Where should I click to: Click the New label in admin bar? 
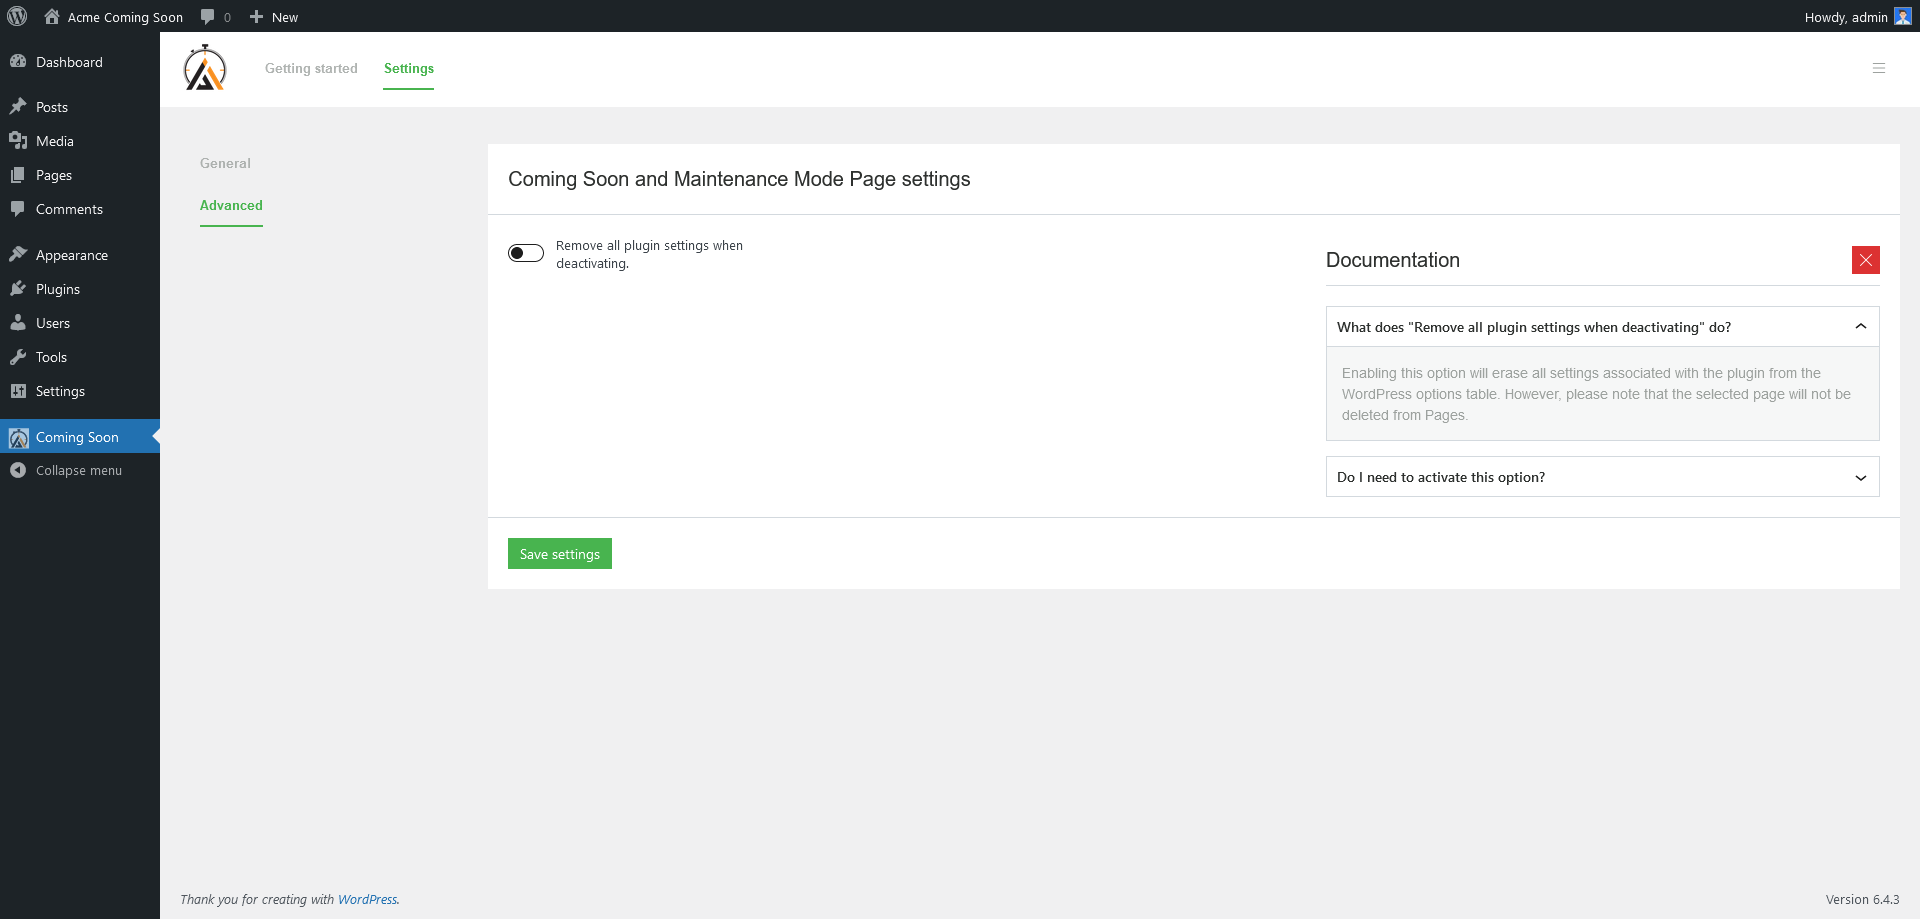[285, 17]
